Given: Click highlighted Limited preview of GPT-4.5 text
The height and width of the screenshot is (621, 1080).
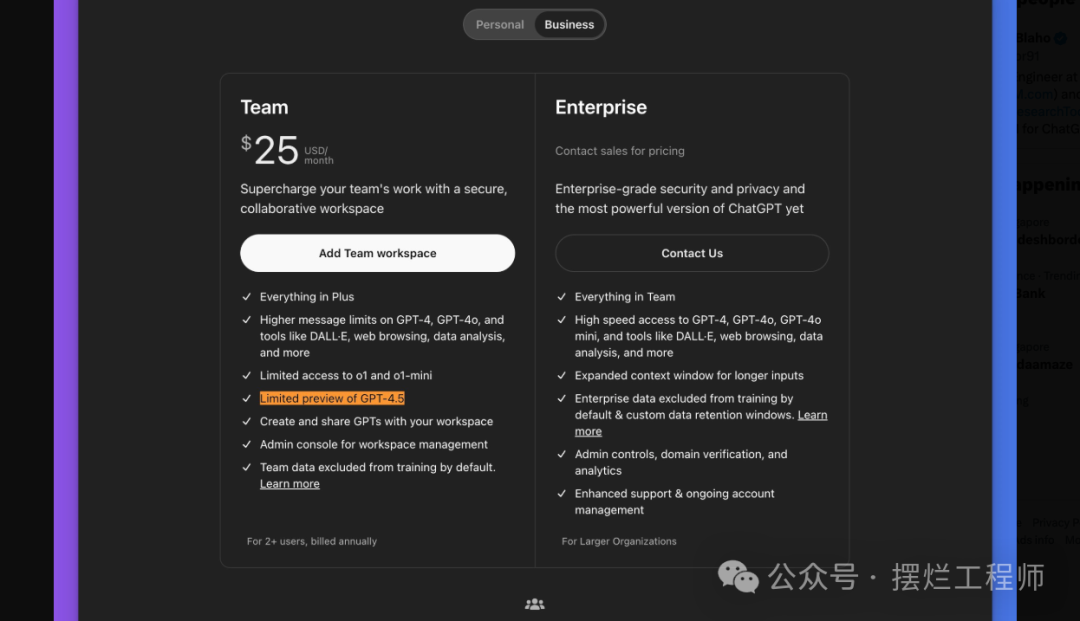Looking at the screenshot, I should 332,398.
